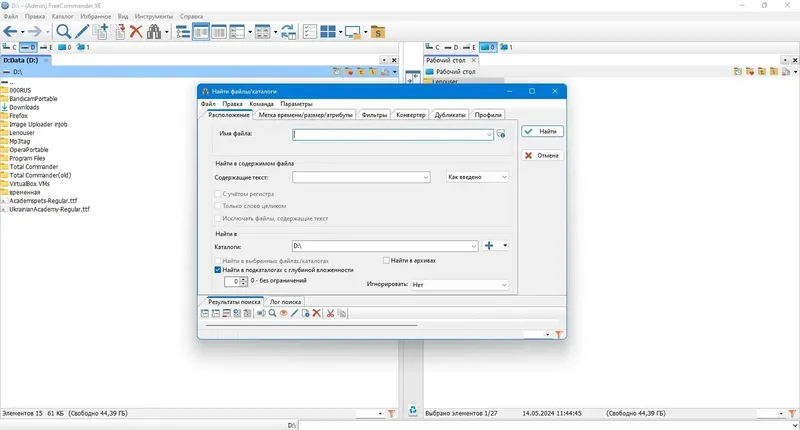Click the monitor with folder icon in toolbar

353,32
